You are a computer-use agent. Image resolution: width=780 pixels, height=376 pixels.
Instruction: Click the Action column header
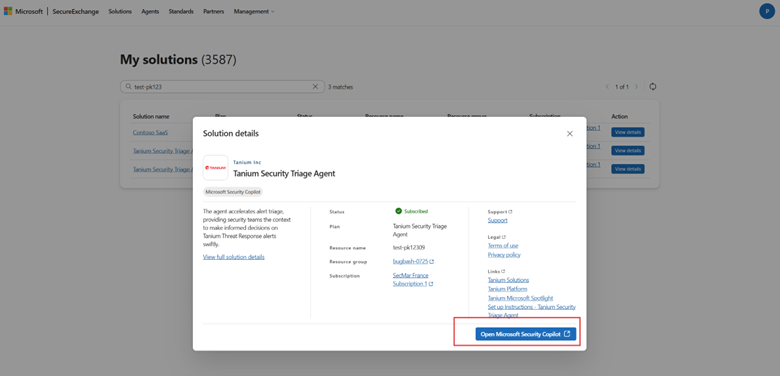pos(619,116)
